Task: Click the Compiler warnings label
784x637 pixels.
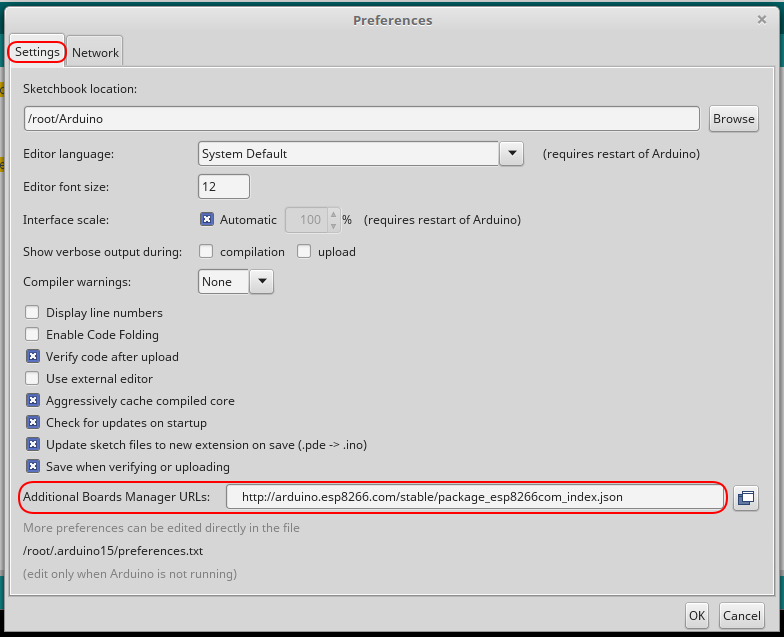Action: [x=77, y=282]
